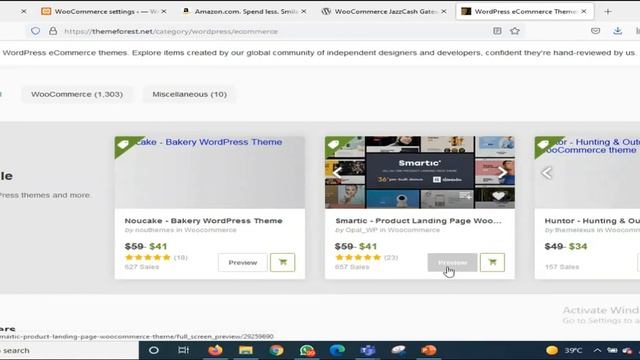The width and height of the screenshot is (640, 360).
Task: Open the Noucake Bakery theme thumbnail
Action: [x=210, y=172]
